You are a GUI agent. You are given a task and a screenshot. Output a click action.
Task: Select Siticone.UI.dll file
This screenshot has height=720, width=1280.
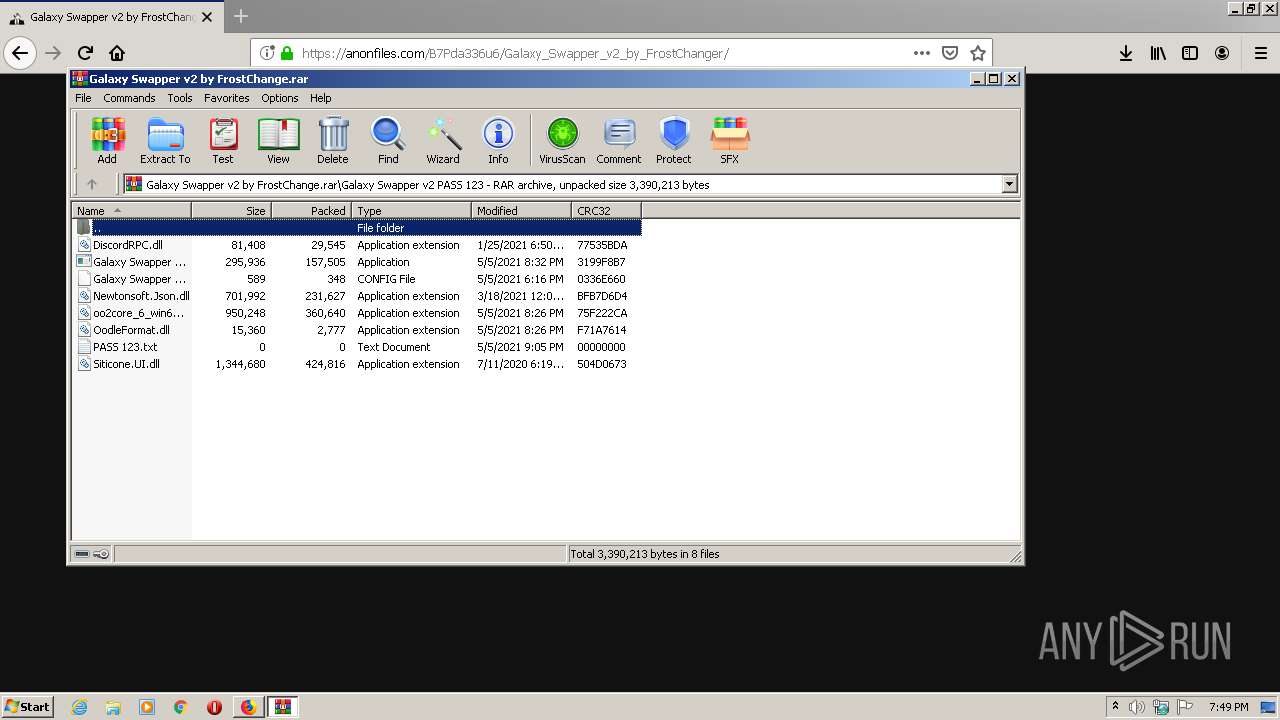tap(357, 364)
